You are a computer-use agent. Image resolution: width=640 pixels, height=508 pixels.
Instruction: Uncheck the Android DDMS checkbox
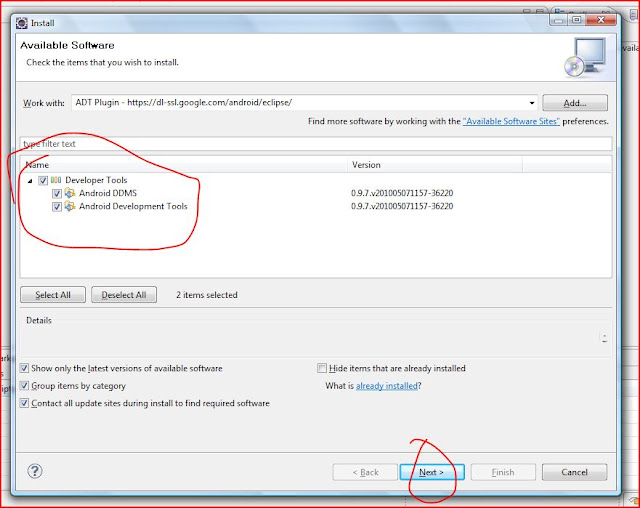click(57, 193)
